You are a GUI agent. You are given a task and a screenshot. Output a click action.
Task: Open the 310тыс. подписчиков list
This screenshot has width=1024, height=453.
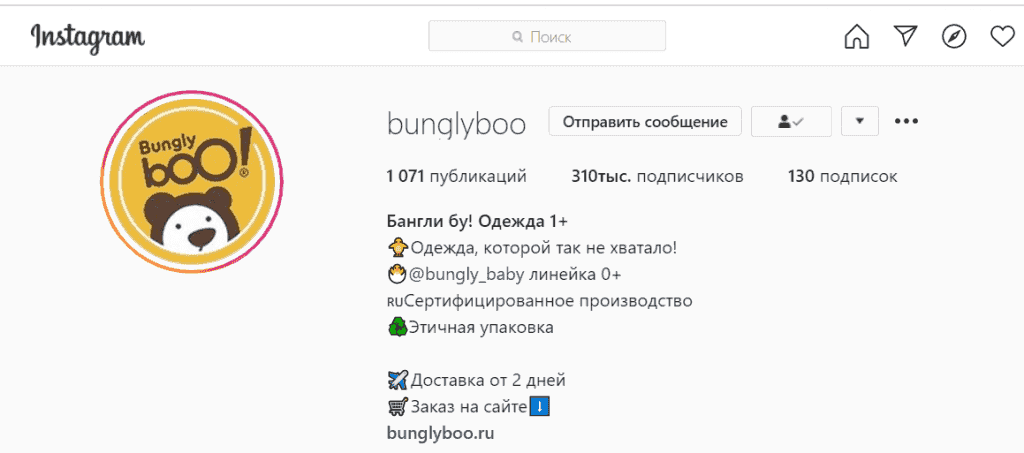(x=658, y=176)
